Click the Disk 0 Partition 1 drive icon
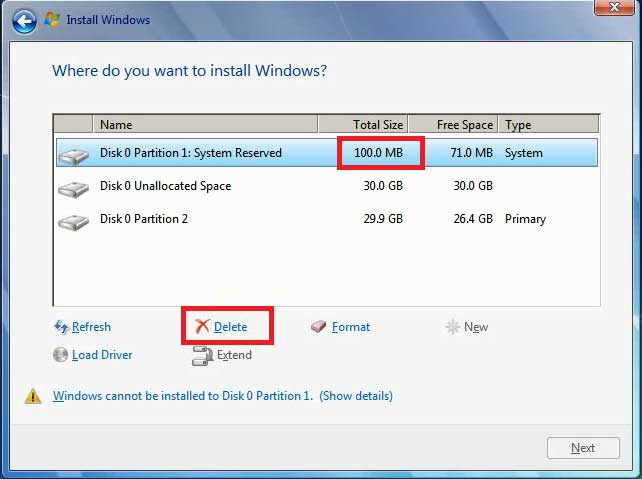Viewport: 642px width, 479px height. [x=74, y=156]
